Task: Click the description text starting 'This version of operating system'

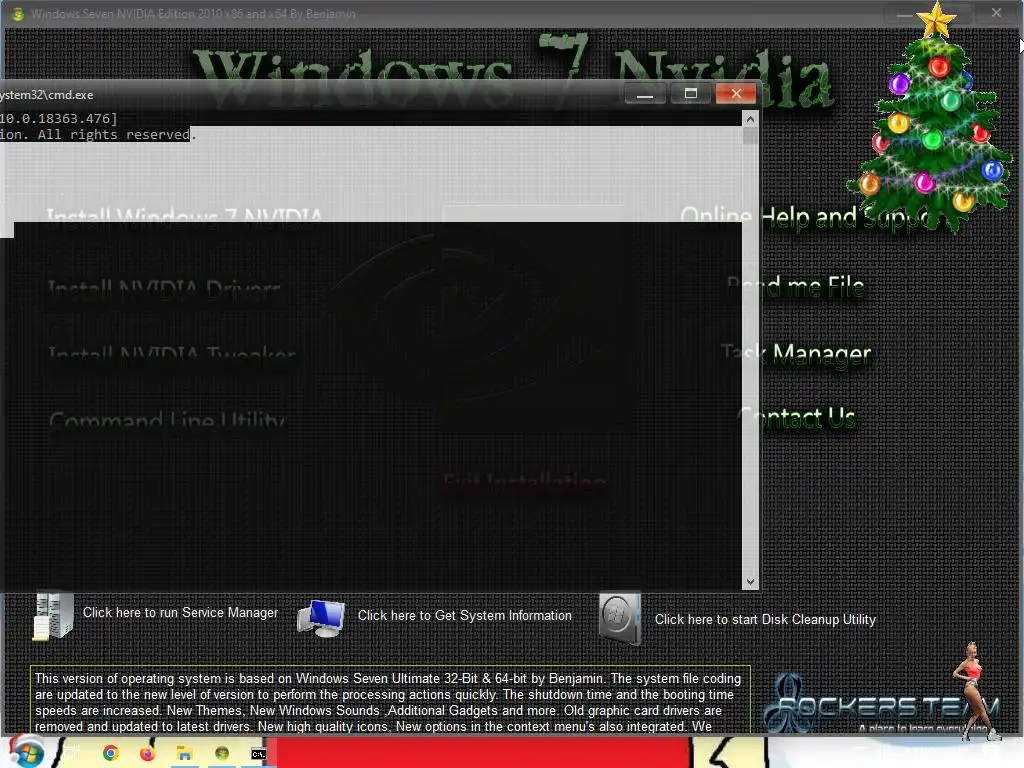Action: point(390,702)
